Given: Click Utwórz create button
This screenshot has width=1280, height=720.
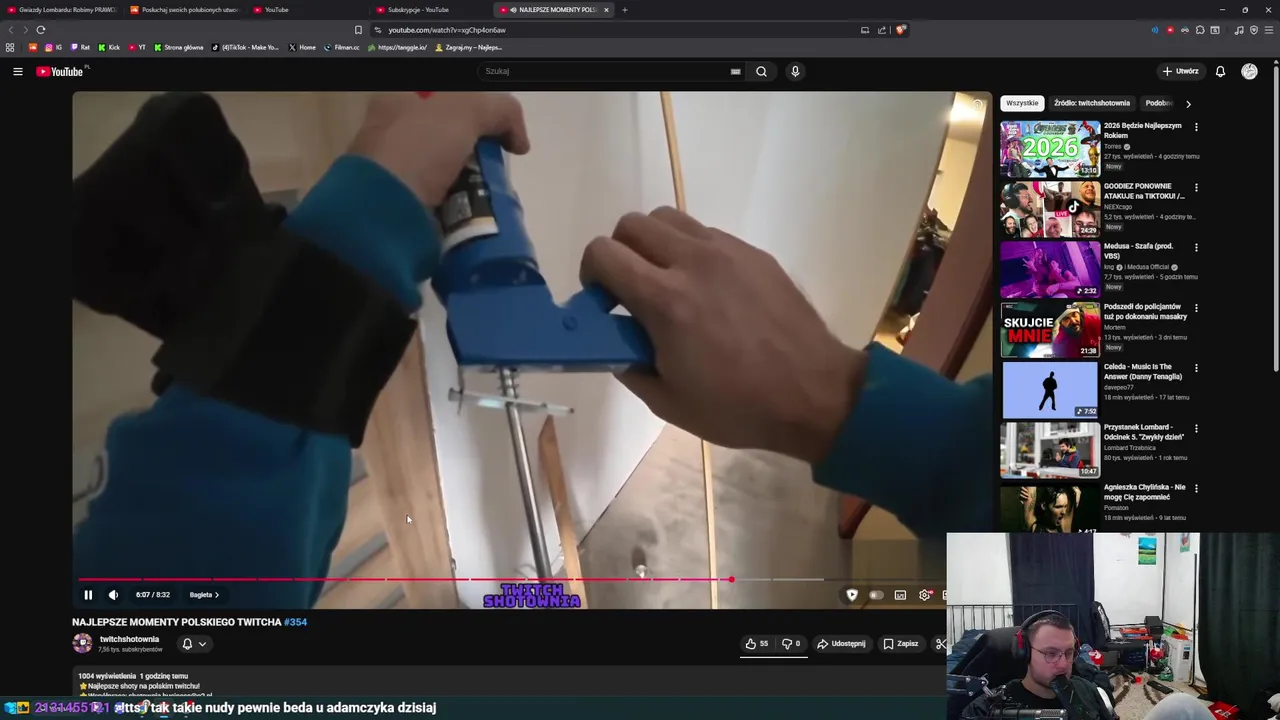Looking at the screenshot, I should pyautogui.click(x=1180, y=71).
